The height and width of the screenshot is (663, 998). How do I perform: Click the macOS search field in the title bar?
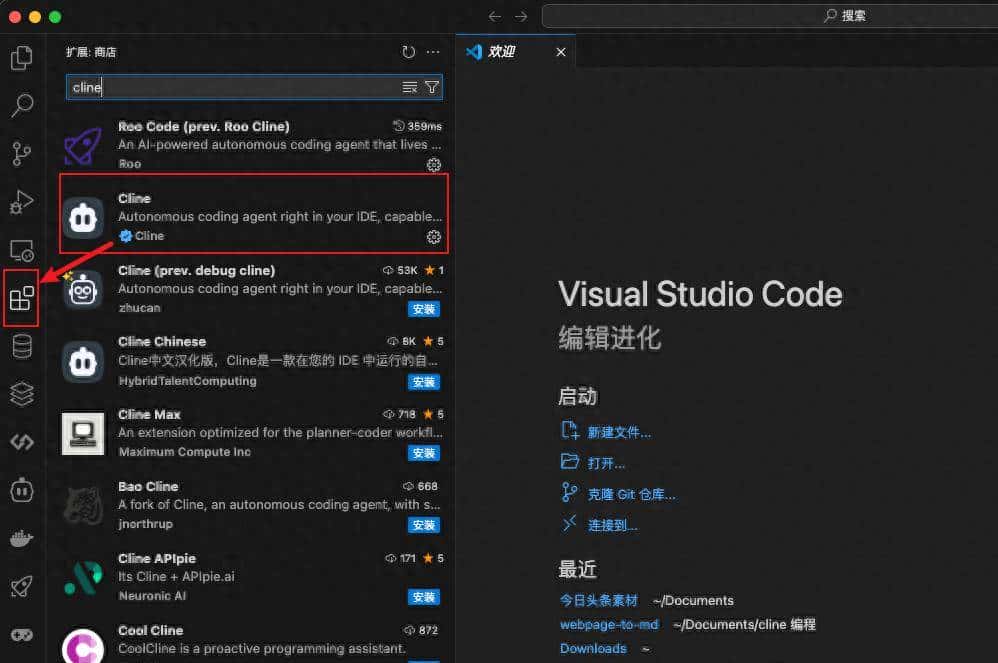(x=845, y=15)
